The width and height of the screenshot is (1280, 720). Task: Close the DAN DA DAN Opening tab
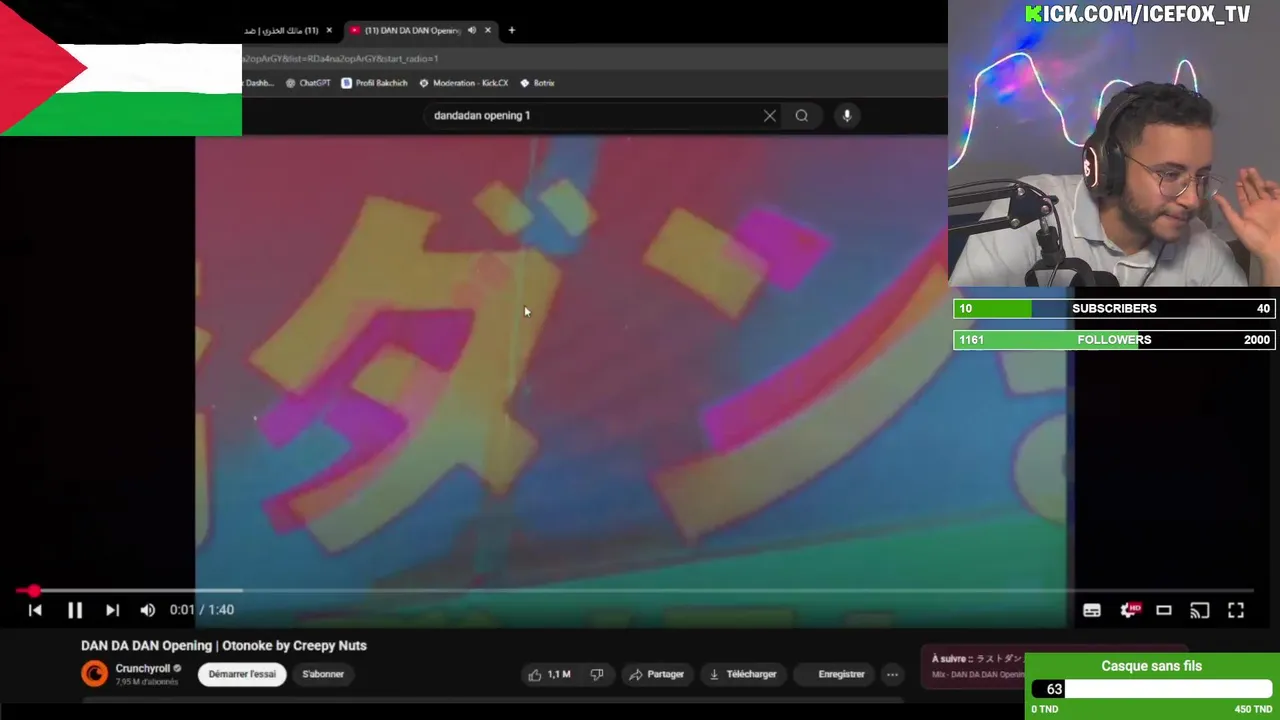tap(488, 30)
